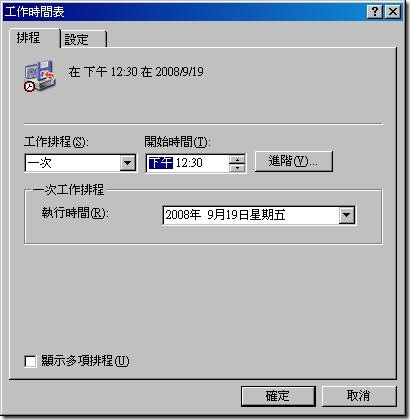Click the 2008年 year in date field
This screenshot has width=410, height=420.
click(x=183, y=215)
